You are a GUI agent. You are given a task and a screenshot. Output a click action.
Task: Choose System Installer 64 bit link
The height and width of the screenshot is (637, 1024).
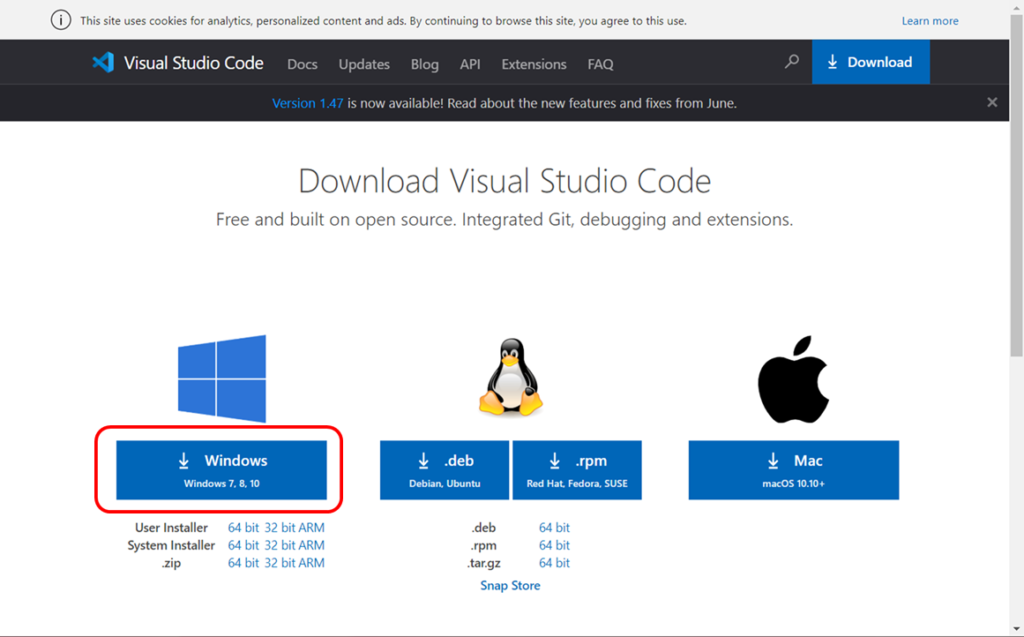243,545
